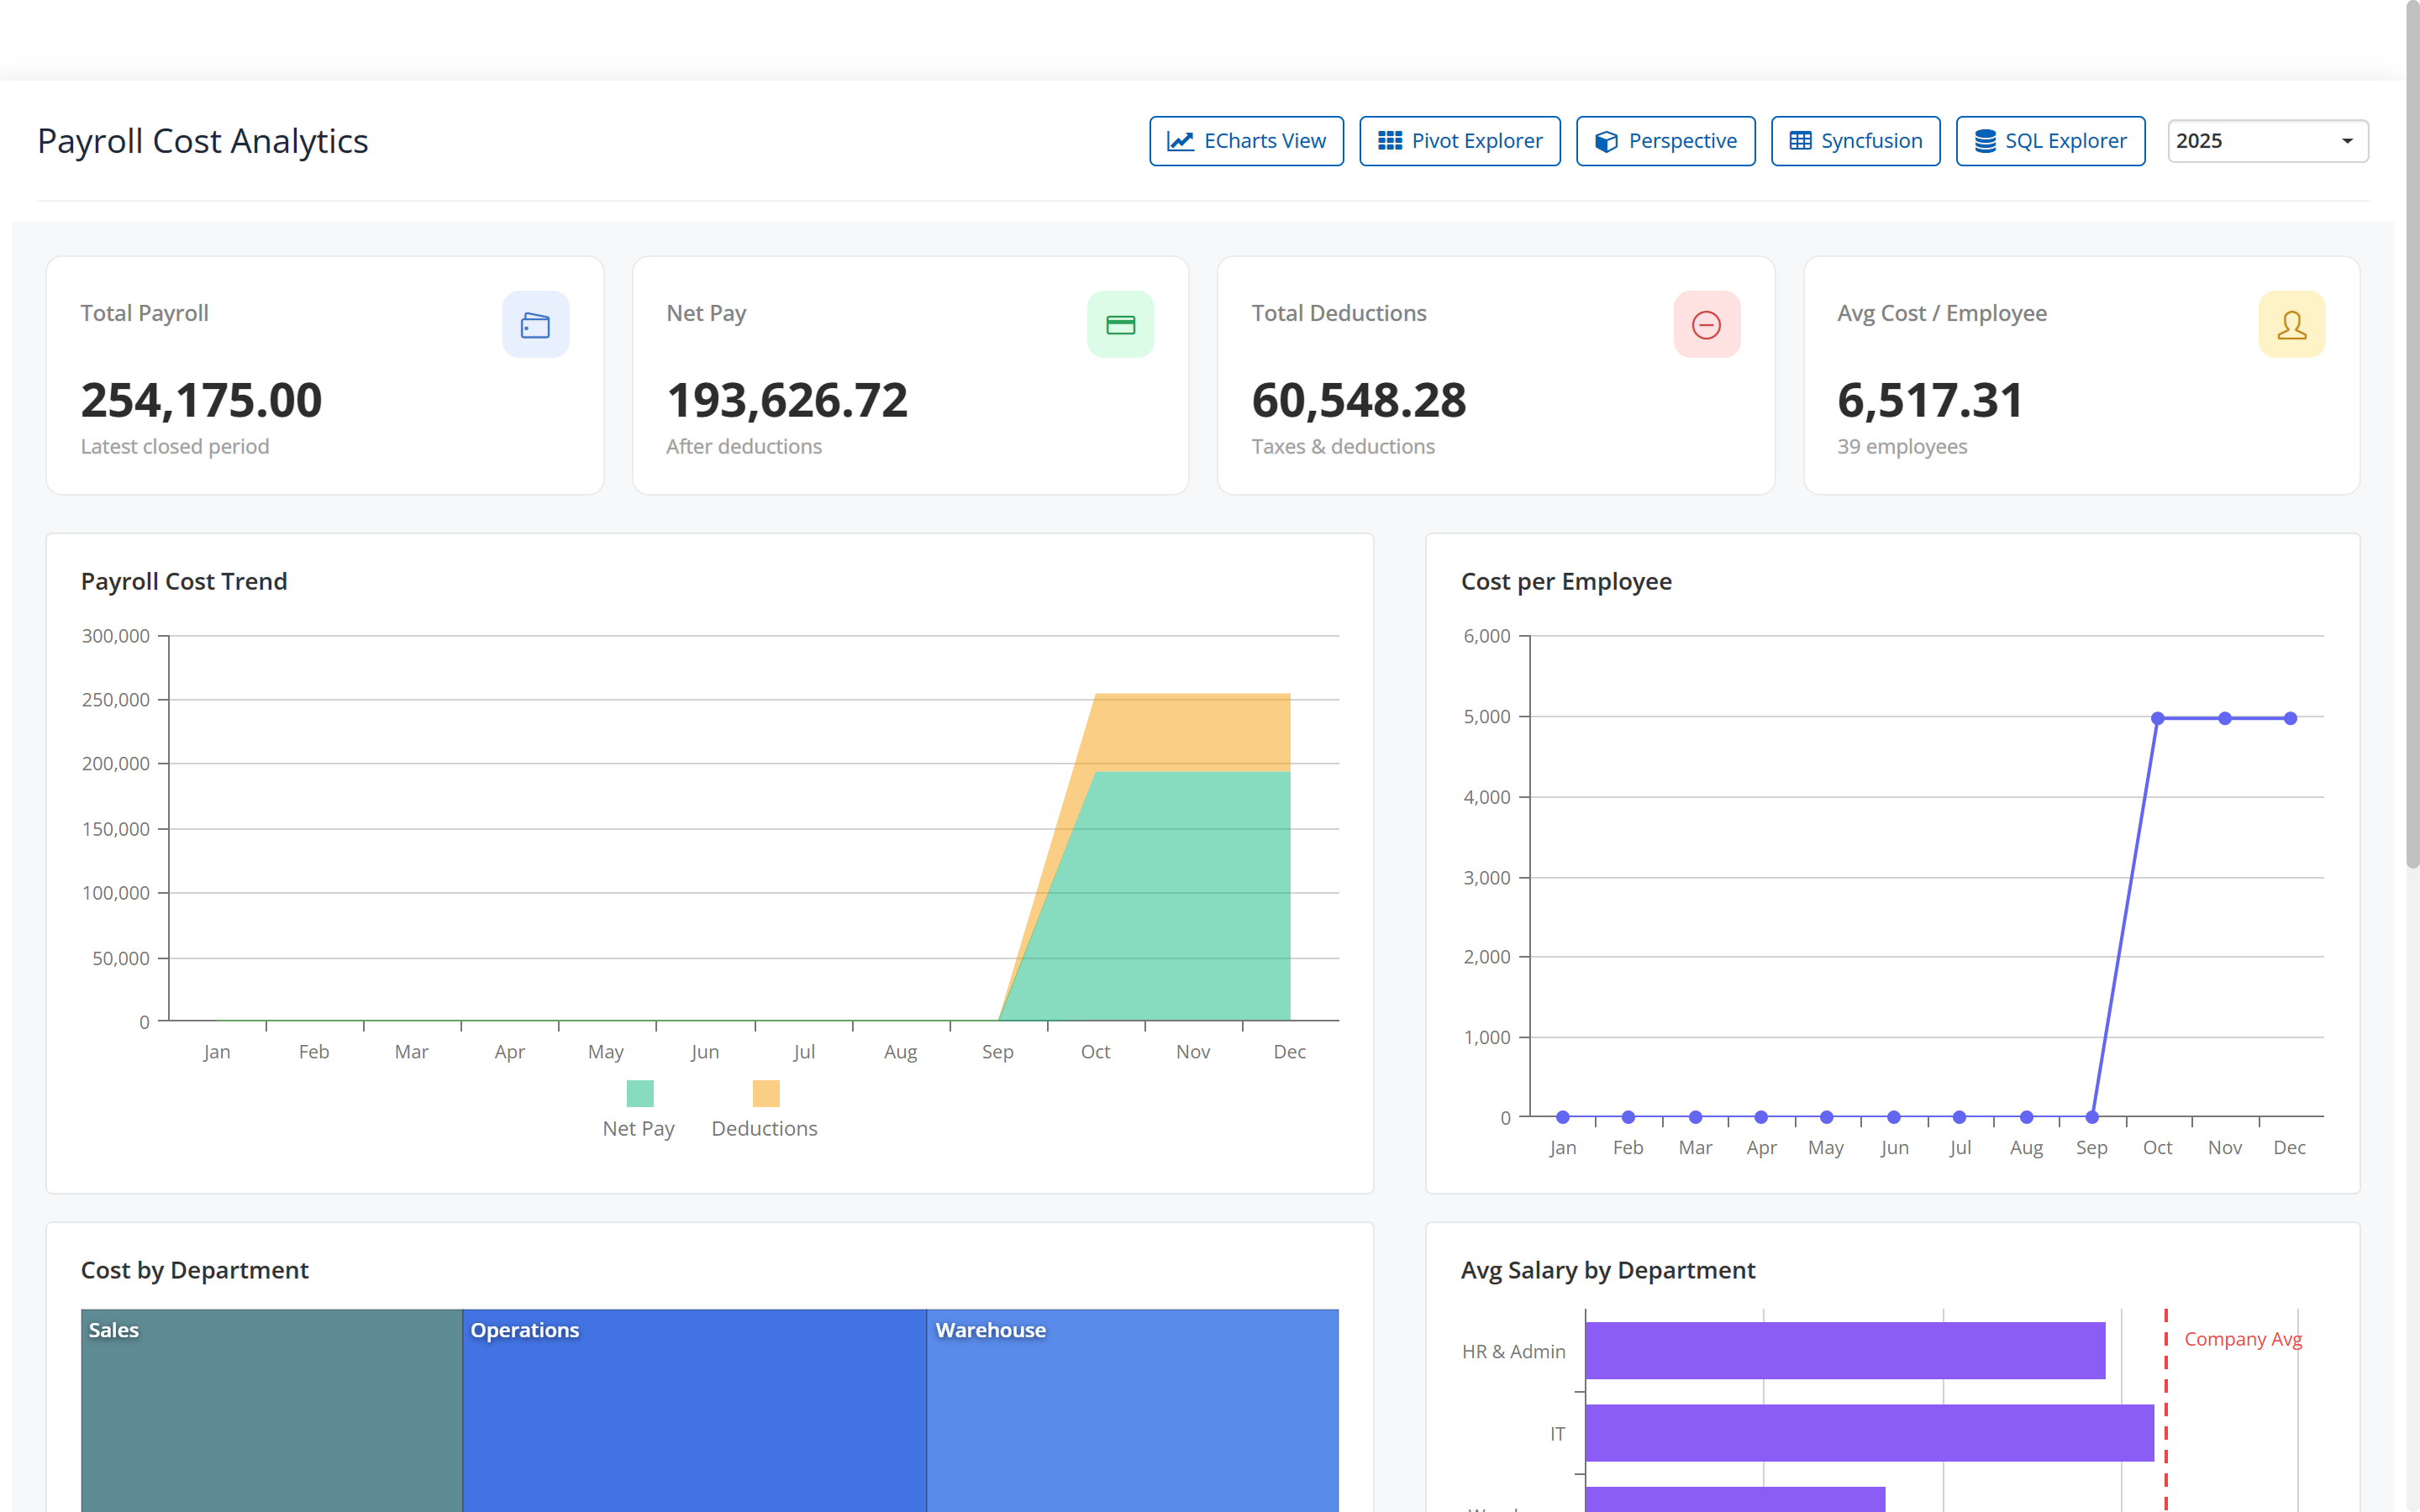
Task: Click the database icon on SQL Explorer
Action: pos(1985,141)
